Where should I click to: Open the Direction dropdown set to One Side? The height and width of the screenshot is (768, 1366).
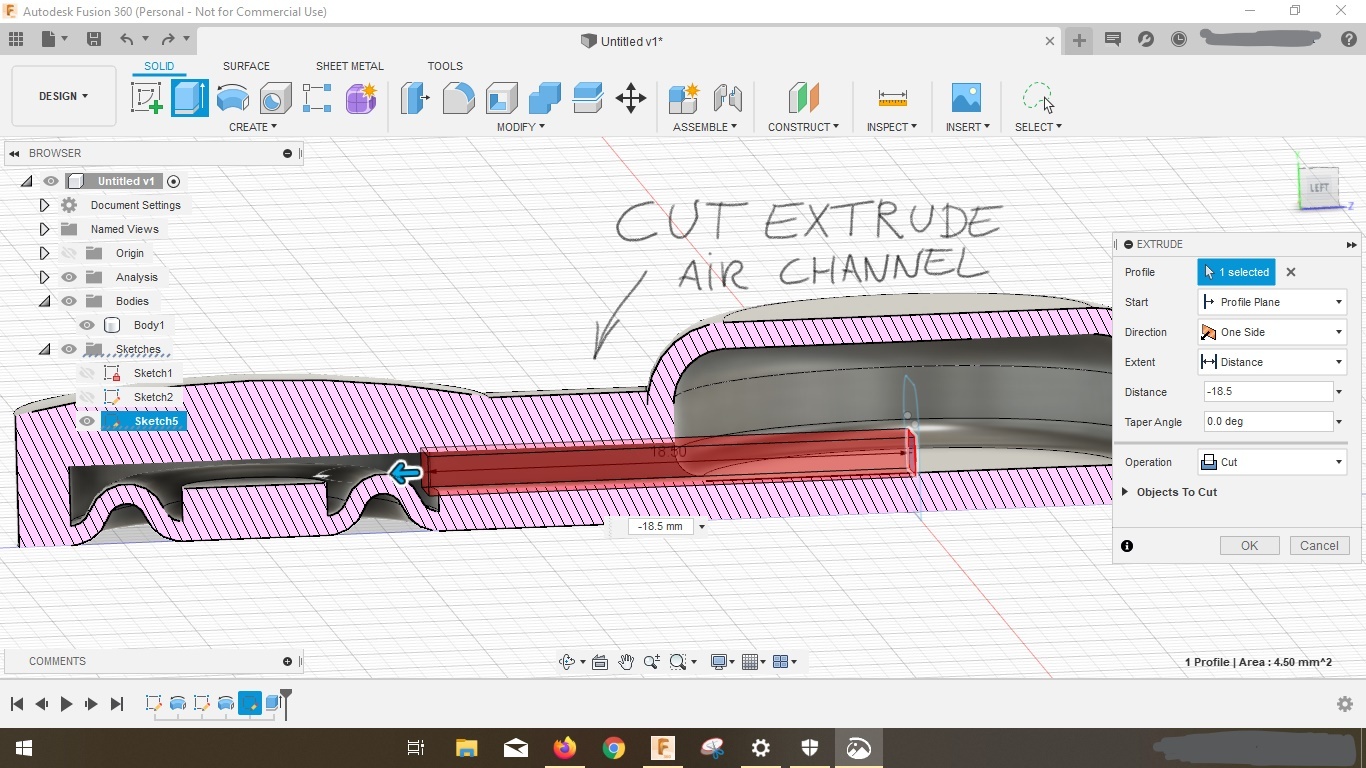coord(1273,332)
